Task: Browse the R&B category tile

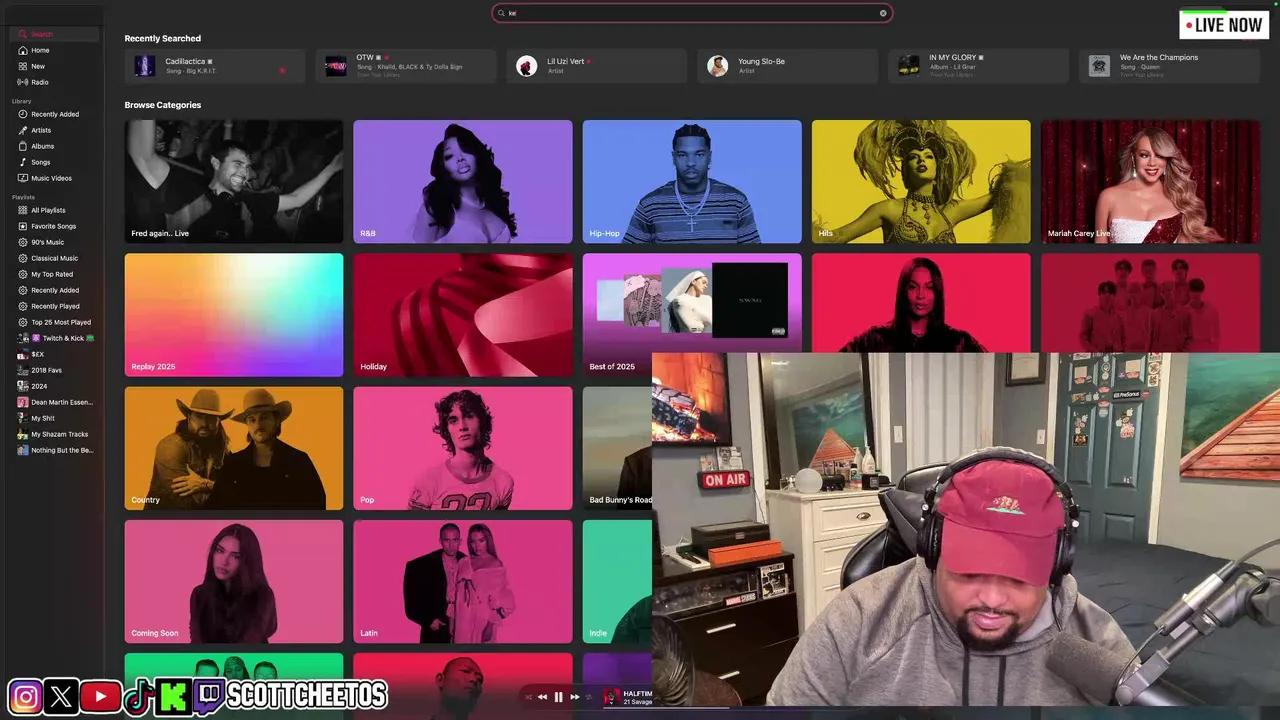Action: (463, 182)
